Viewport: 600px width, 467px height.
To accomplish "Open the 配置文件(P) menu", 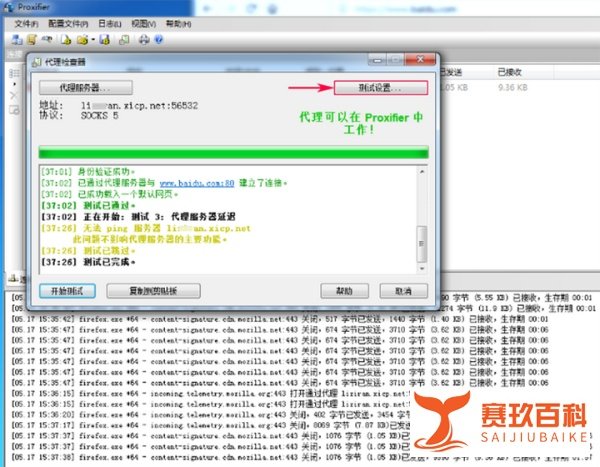I will pyautogui.click(x=68, y=24).
